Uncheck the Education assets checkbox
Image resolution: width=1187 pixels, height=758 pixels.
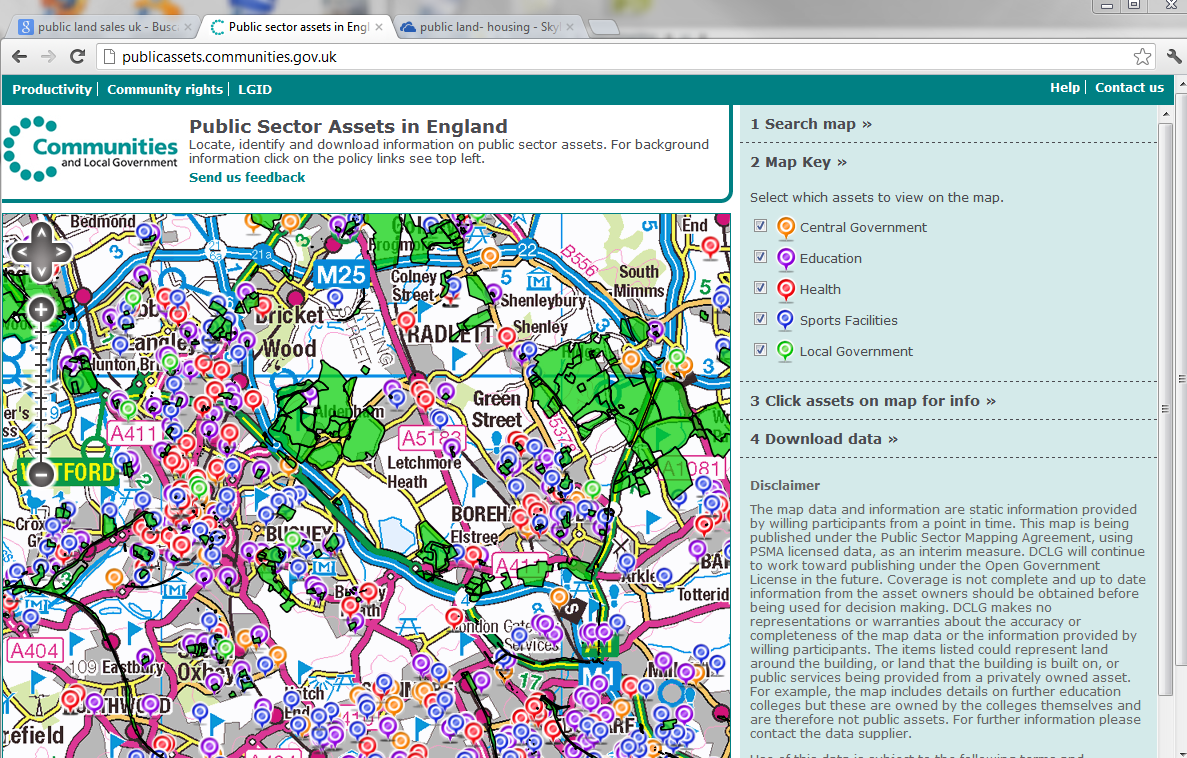[x=760, y=257]
